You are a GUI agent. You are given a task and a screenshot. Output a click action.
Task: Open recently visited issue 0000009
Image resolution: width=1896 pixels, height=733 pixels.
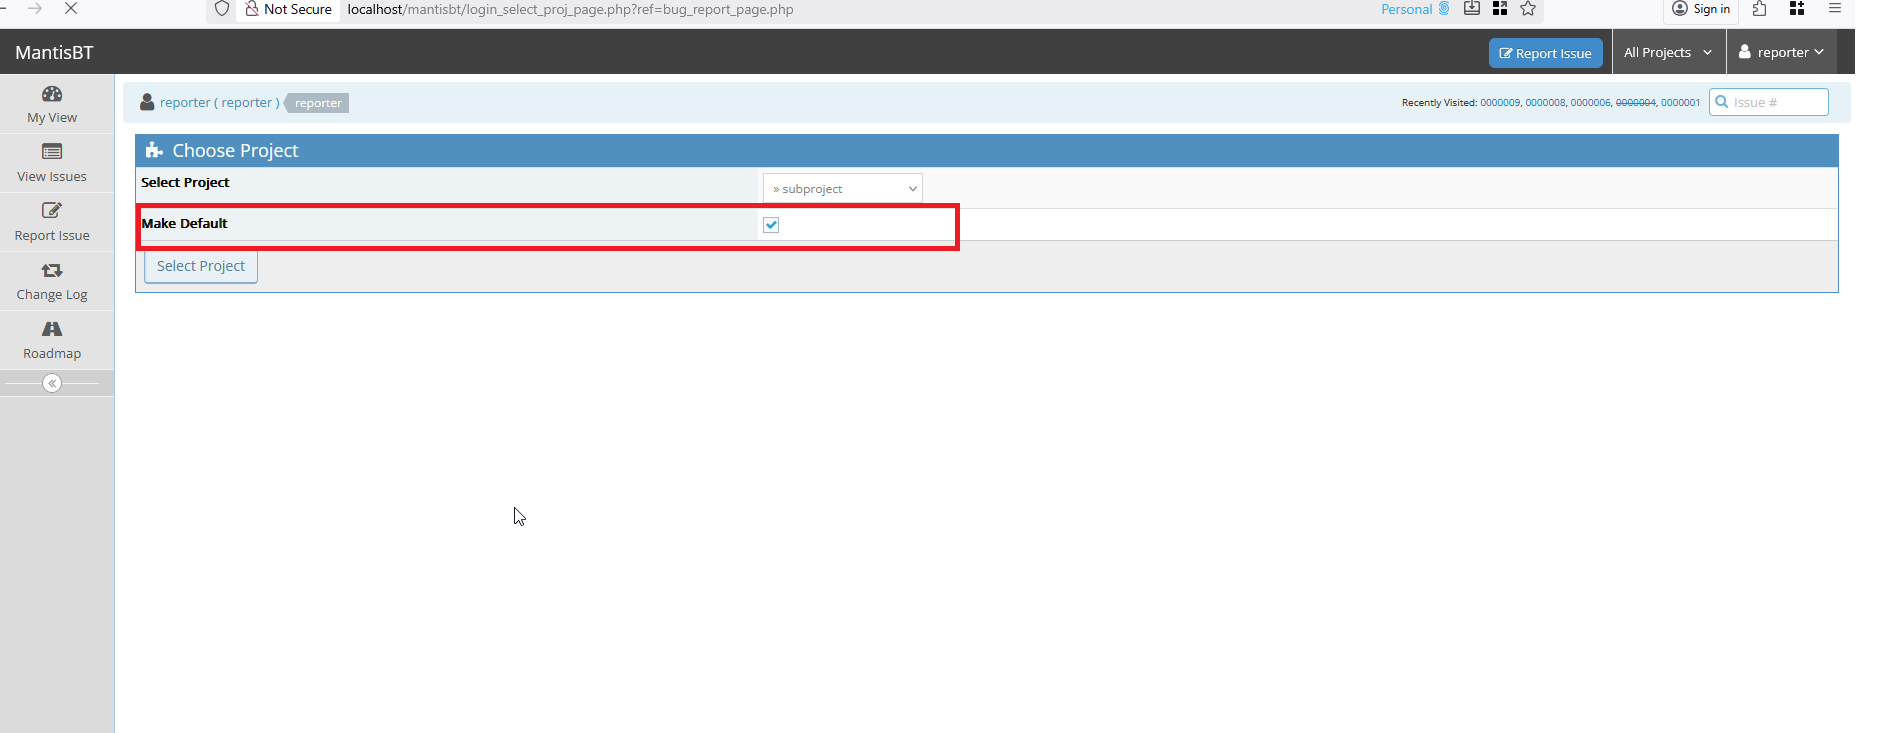click(x=1499, y=103)
